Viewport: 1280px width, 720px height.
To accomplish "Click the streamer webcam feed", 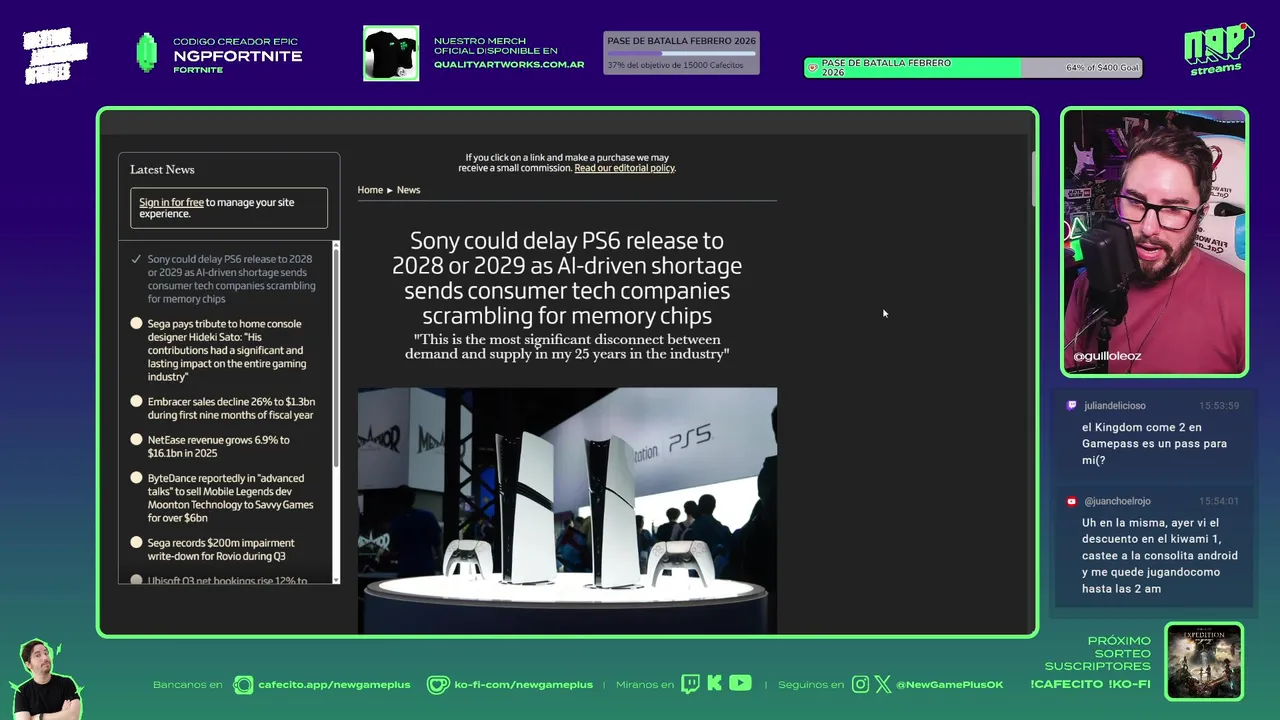I will click(x=1154, y=242).
